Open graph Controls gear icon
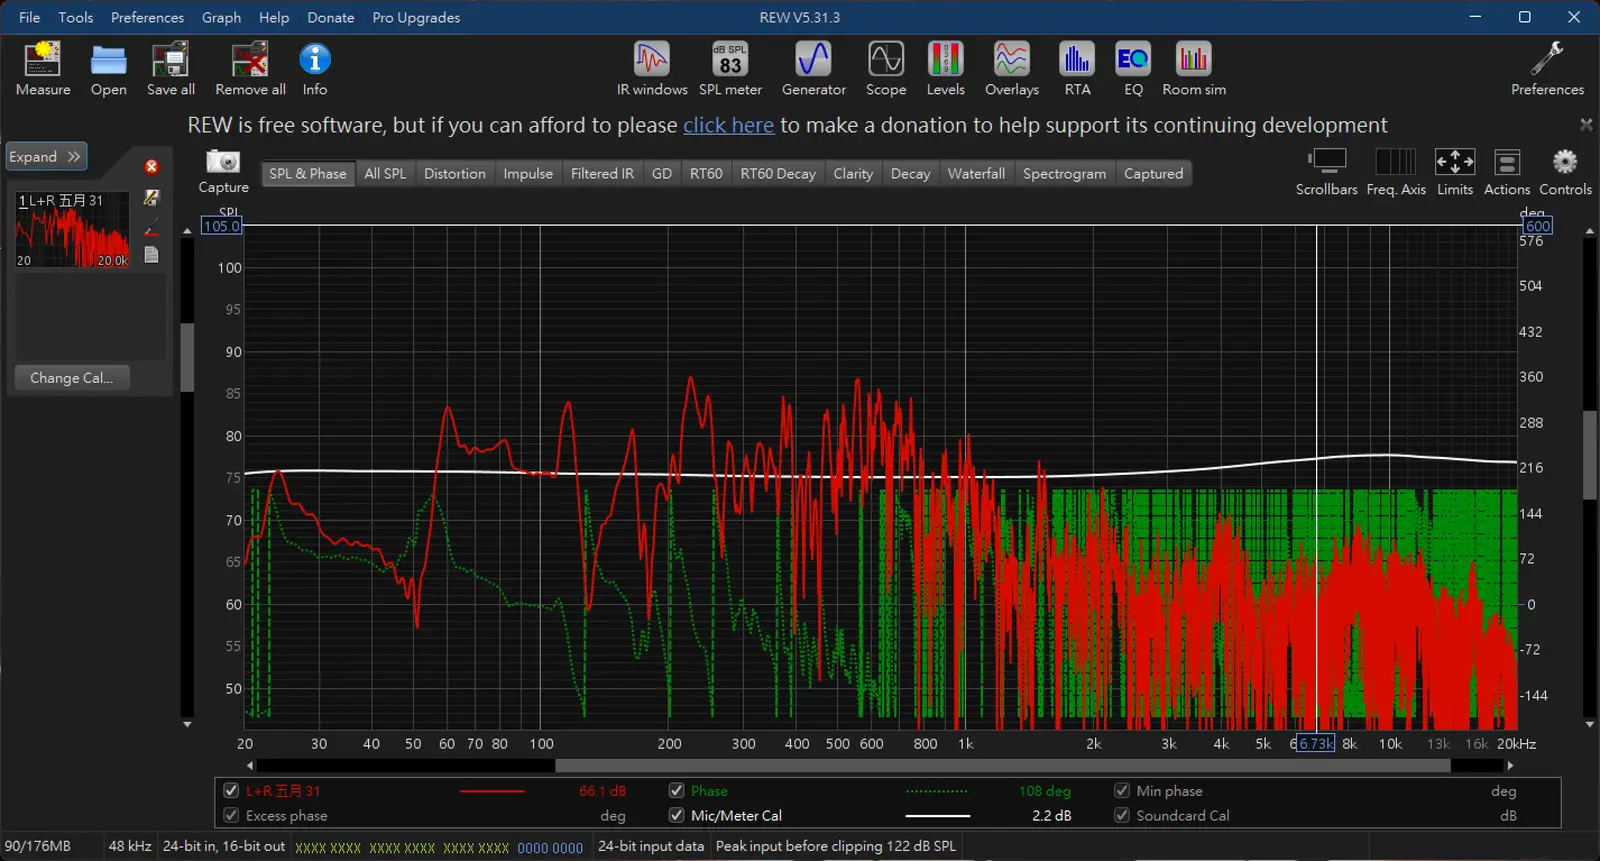 1565,161
